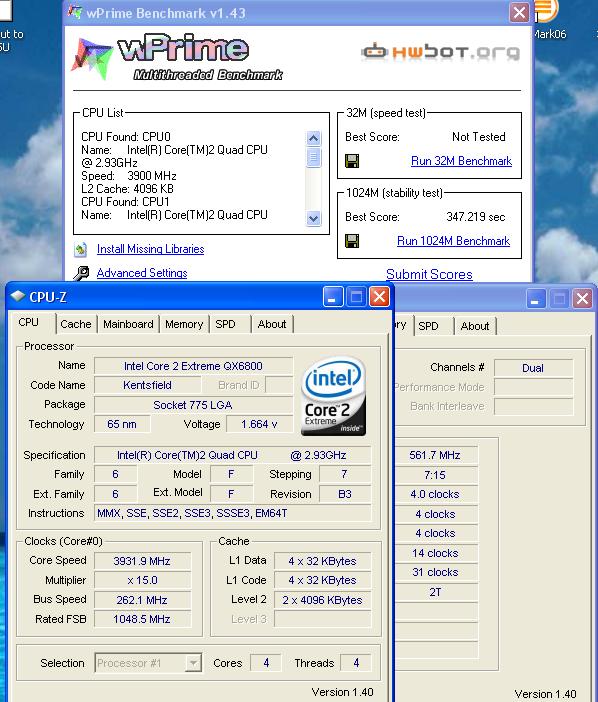Click the CPU List scroll up arrow
Image resolution: width=598 pixels, height=702 pixels.
coord(313,138)
